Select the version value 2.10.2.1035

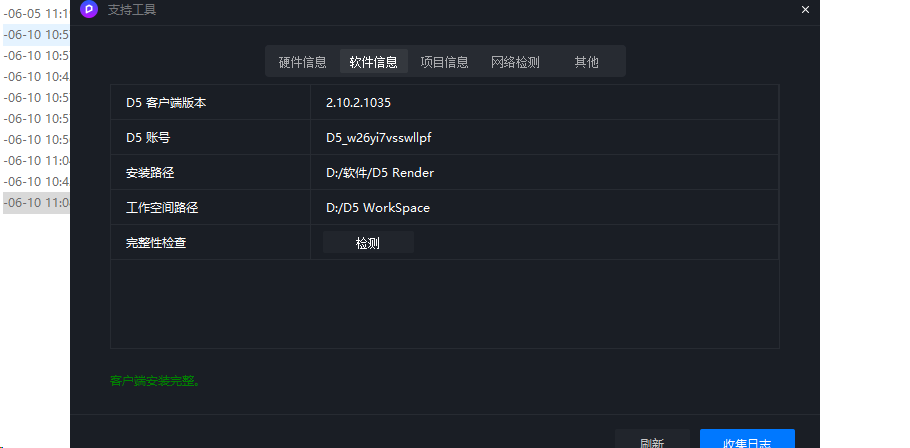(x=358, y=103)
